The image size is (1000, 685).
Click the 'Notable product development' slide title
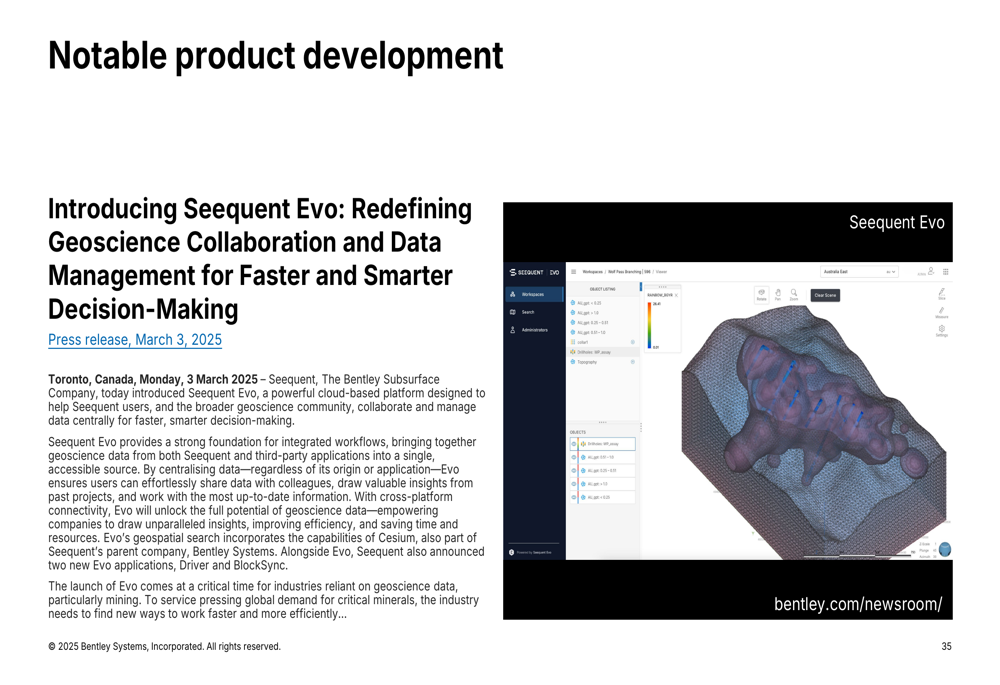pyautogui.click(x=276, y=55)
